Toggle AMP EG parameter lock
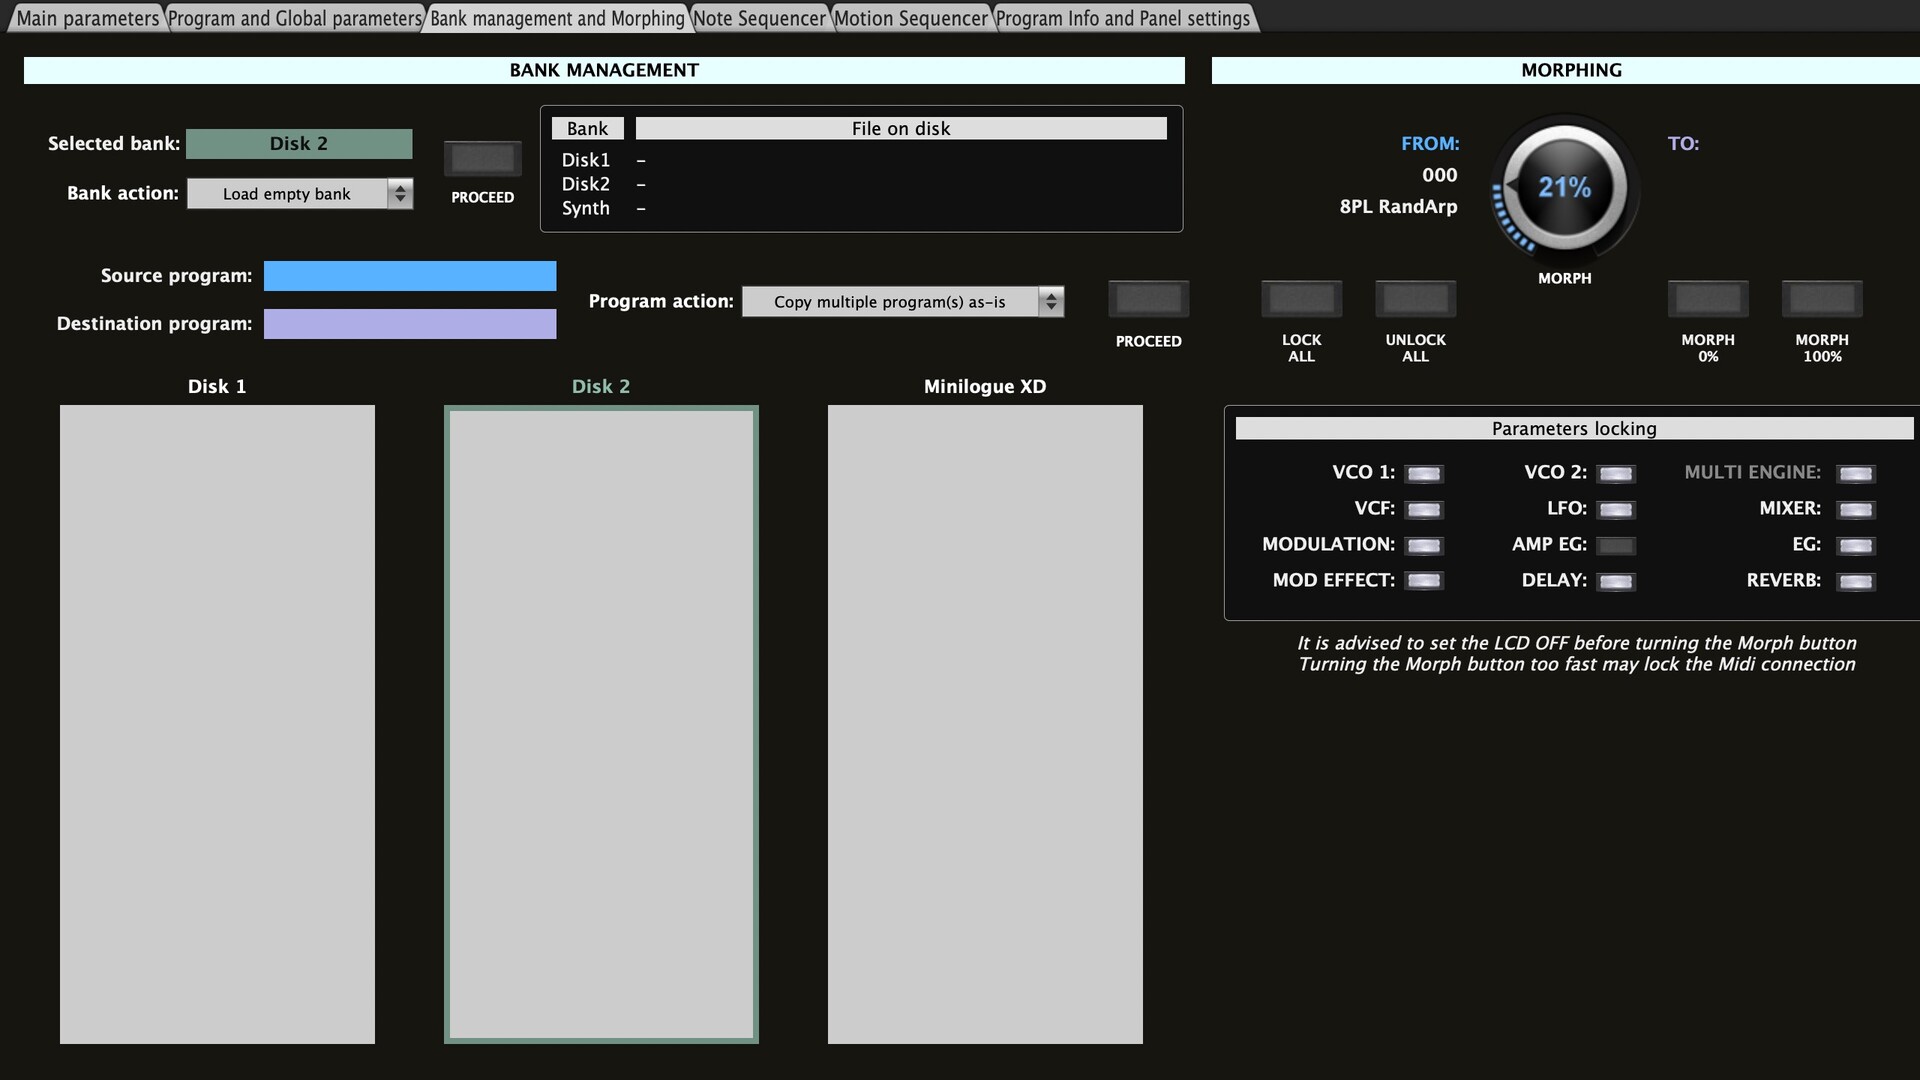 [1615, 546]
